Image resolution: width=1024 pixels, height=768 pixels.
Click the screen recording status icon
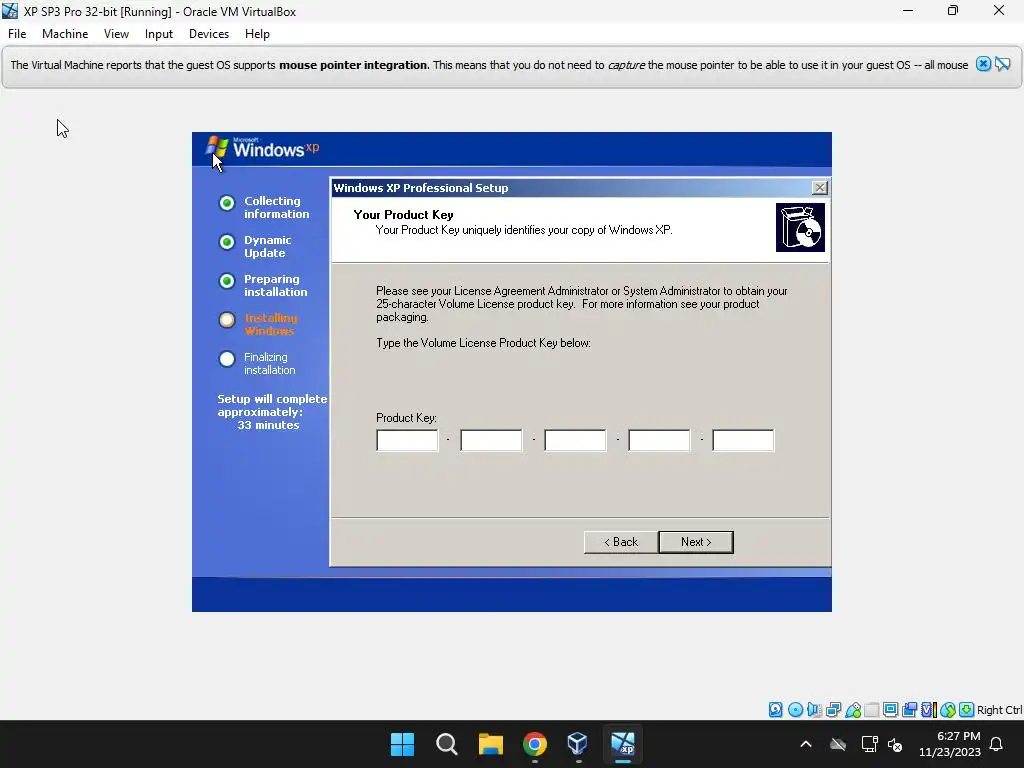point(909,709)
